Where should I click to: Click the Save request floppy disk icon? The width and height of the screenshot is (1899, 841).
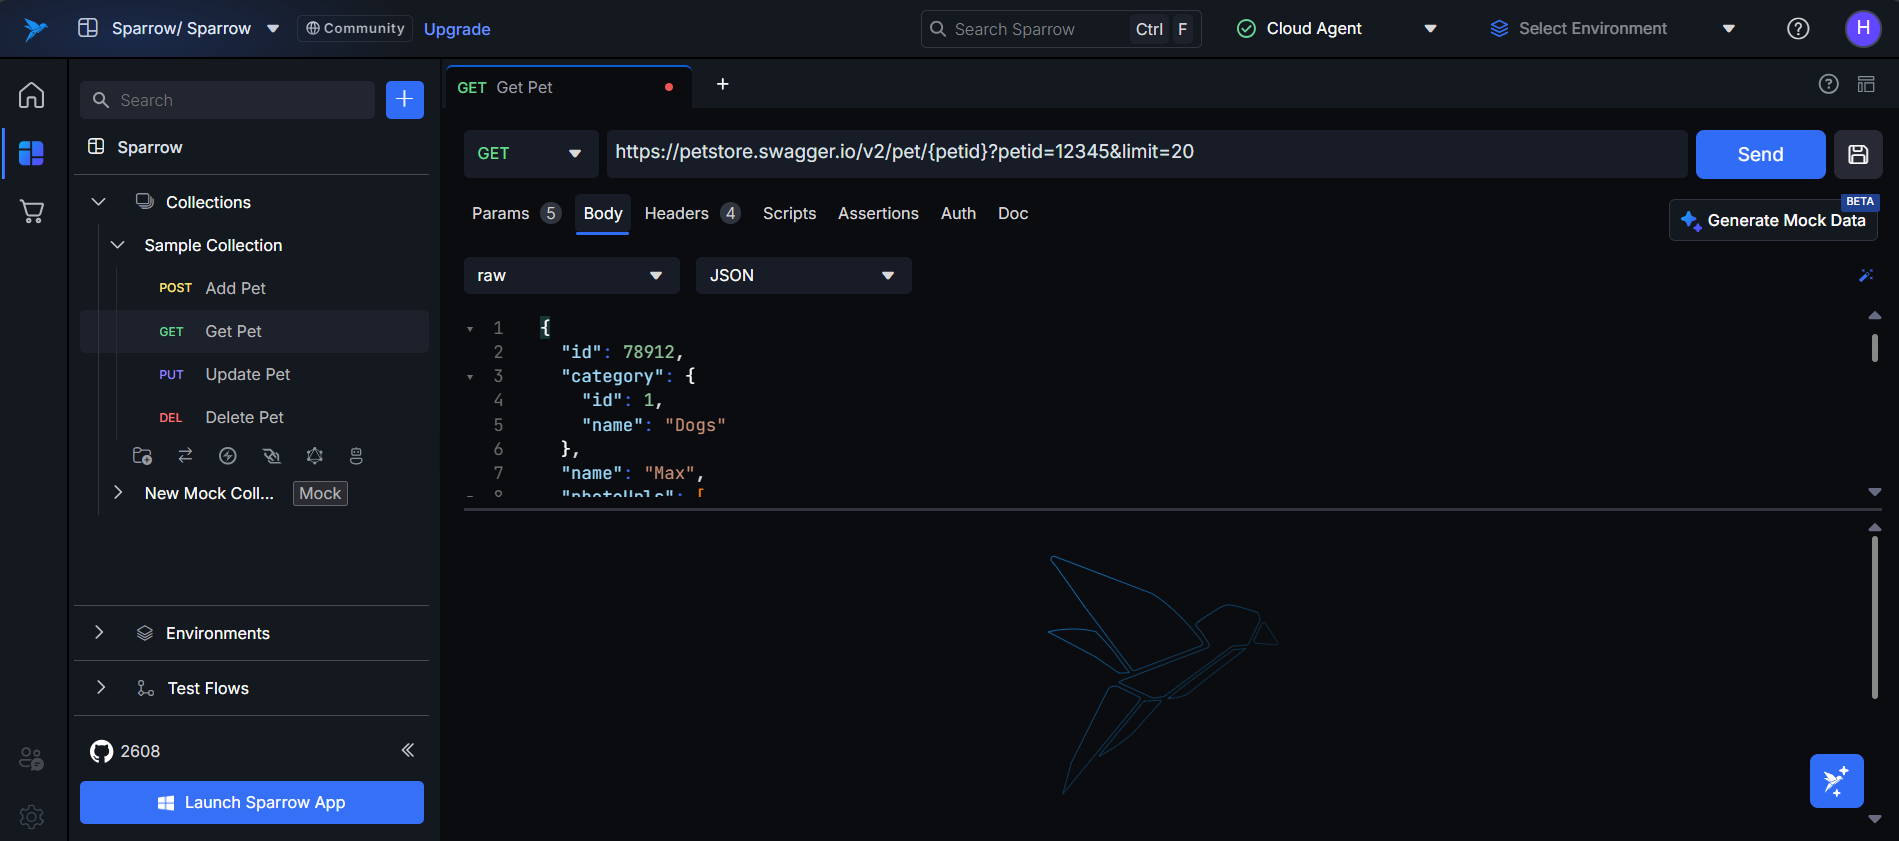point(1858,154)
